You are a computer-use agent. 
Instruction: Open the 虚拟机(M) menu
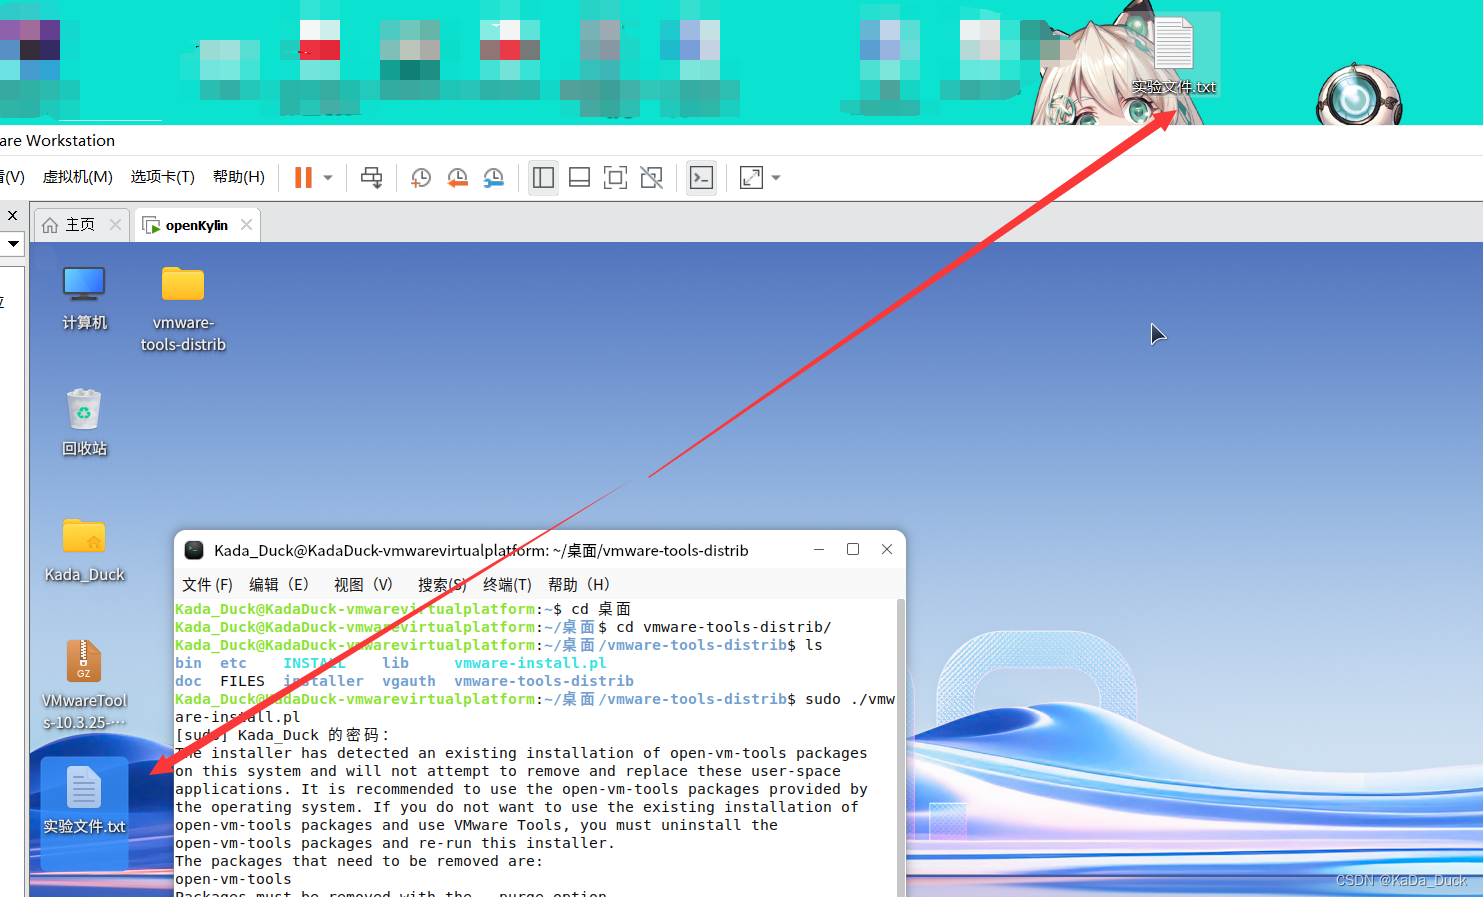point(77,177)
